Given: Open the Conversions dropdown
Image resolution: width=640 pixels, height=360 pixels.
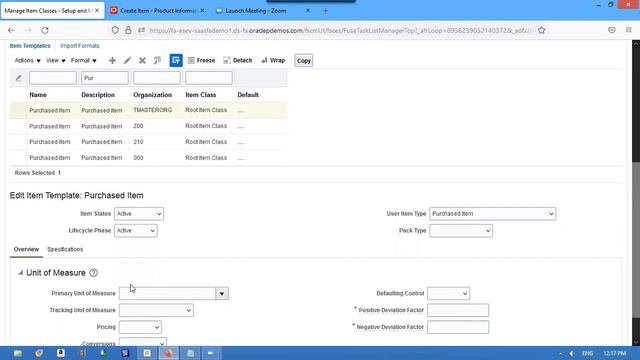Looking at the screenshot, I should 142,342.
